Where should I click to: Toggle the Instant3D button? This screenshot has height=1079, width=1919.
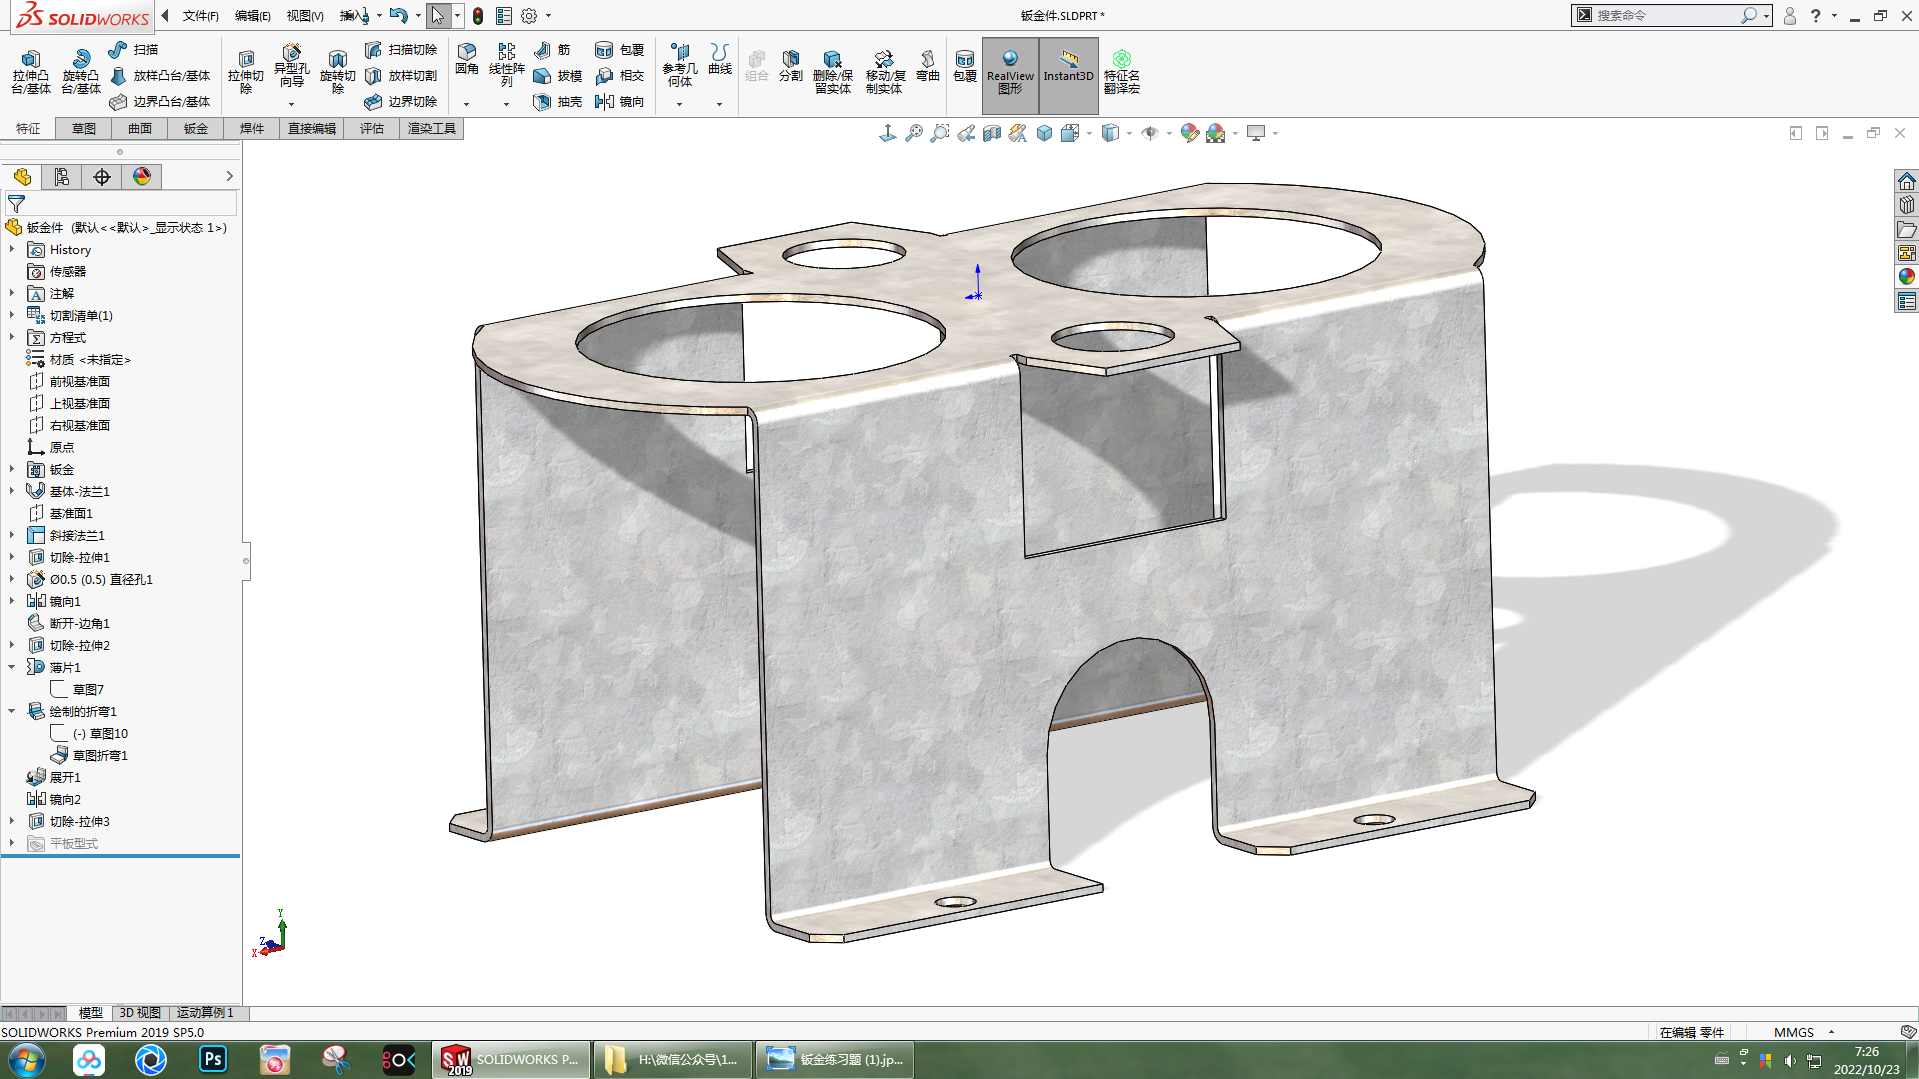[1068, 66]
